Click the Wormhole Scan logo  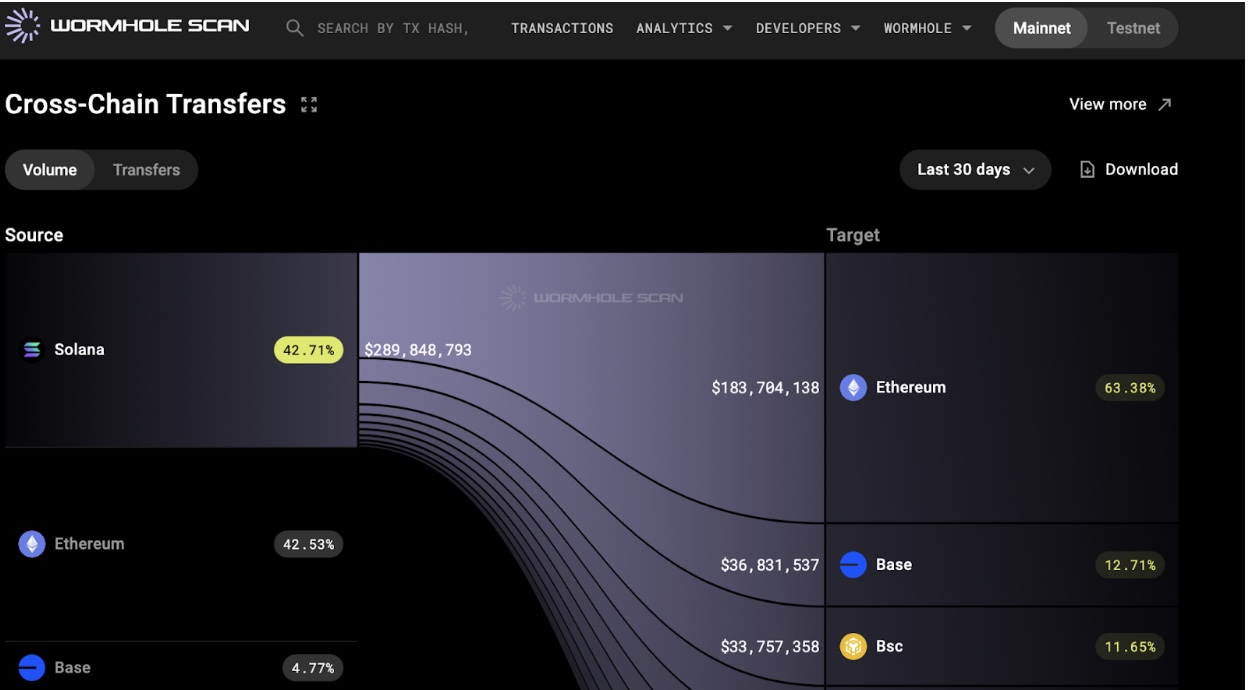127,27
